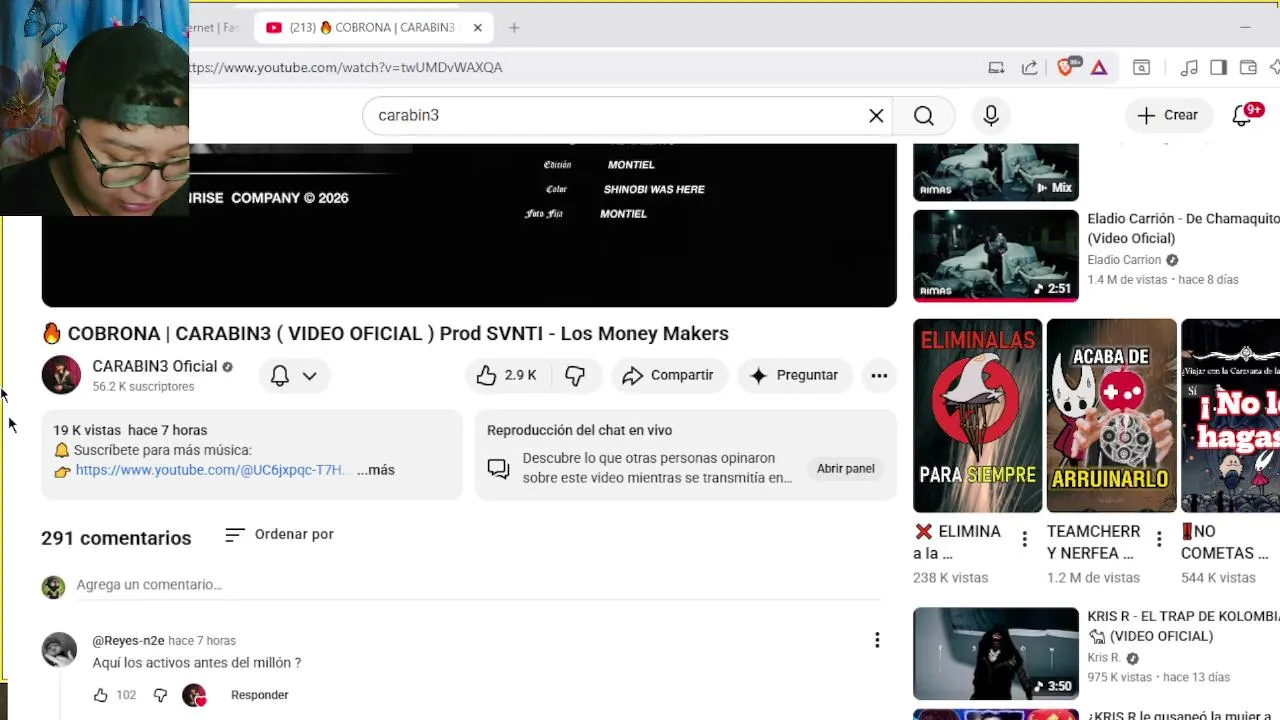Open @Reyes-n2e commenter profile
The height and width of the screenshot is (720, 1280).
[128, 641]
